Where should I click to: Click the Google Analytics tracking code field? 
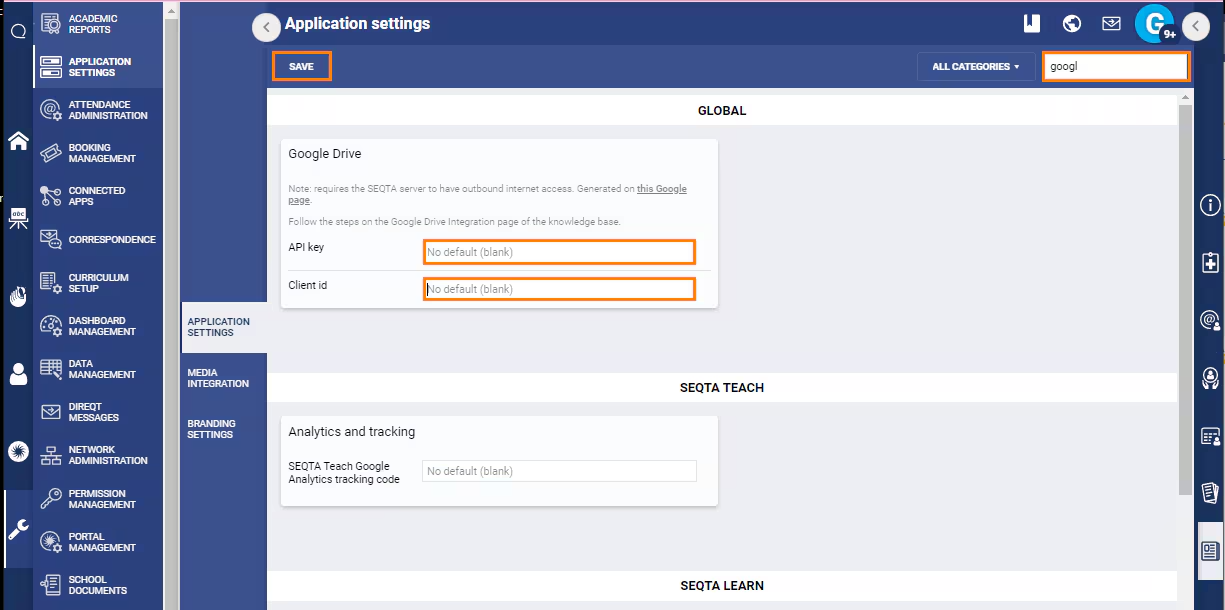click(559, 471)
